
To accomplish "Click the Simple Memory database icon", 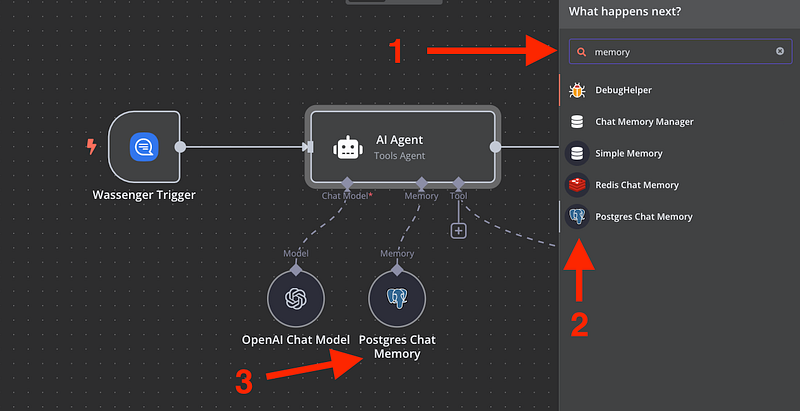I will (577, 153).
